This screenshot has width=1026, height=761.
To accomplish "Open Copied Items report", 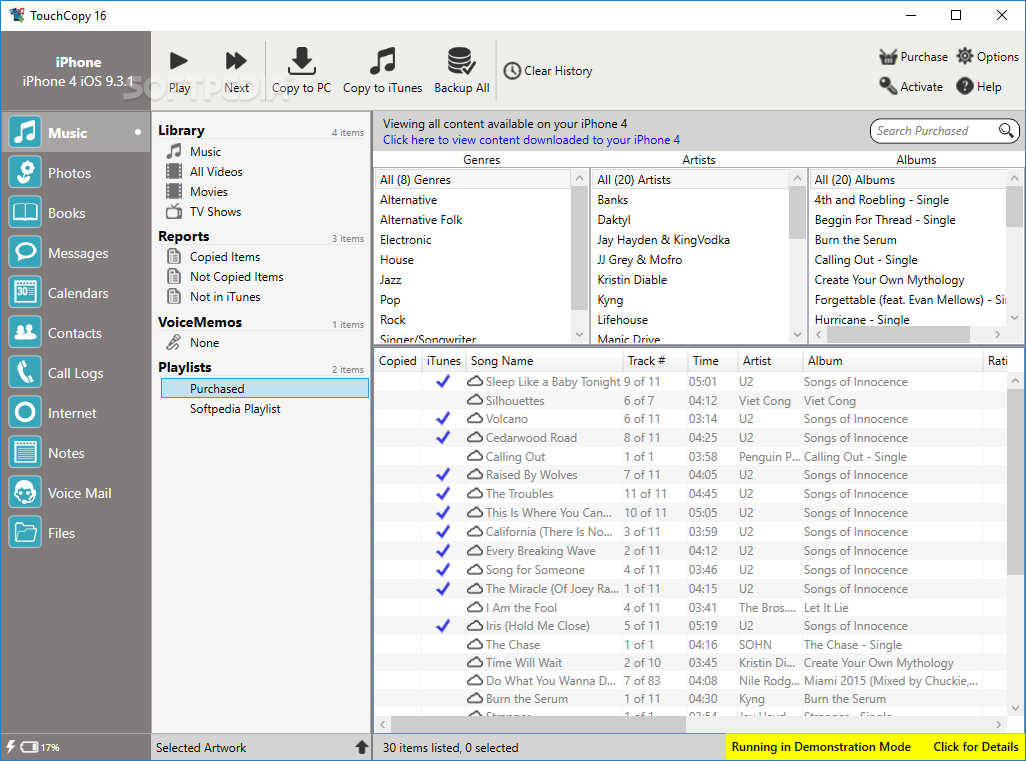I will (x=224, y=257).
